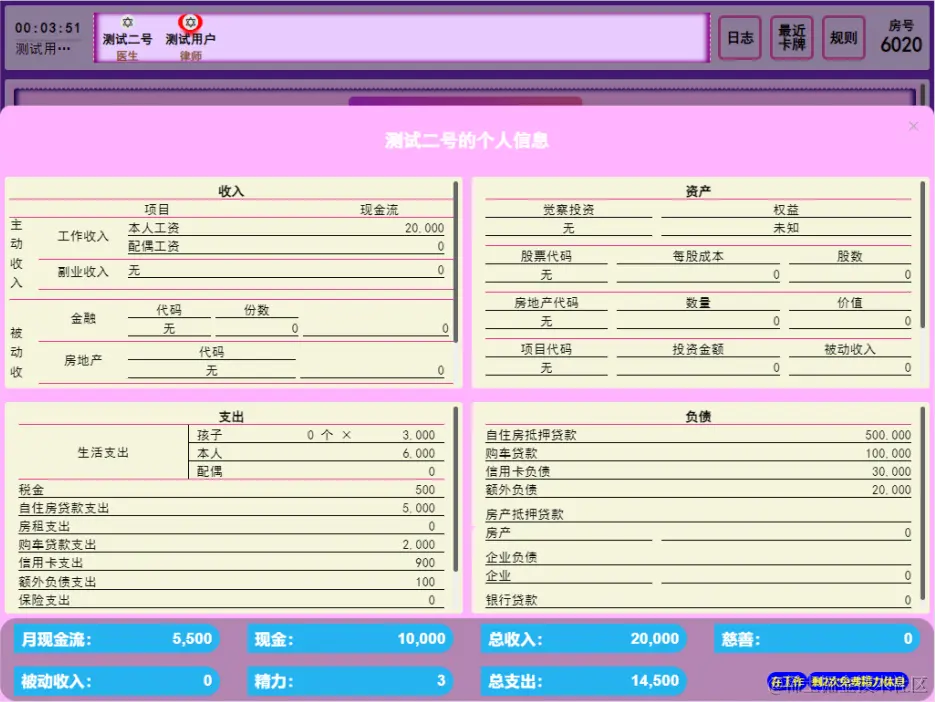Click the 房地产代码 column header

tap(546, 302)
